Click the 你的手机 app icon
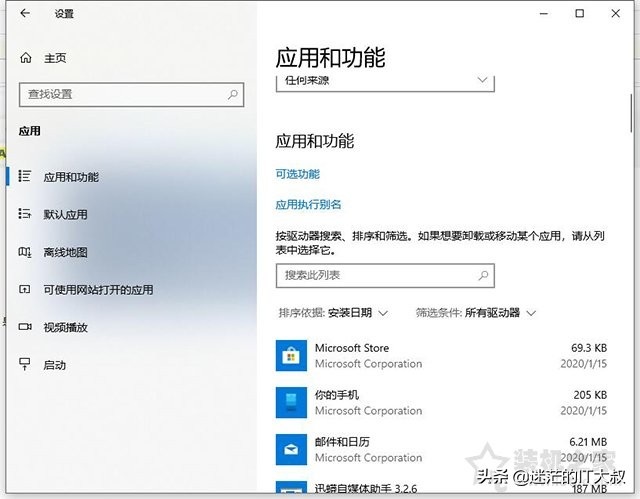 point(291,402)
